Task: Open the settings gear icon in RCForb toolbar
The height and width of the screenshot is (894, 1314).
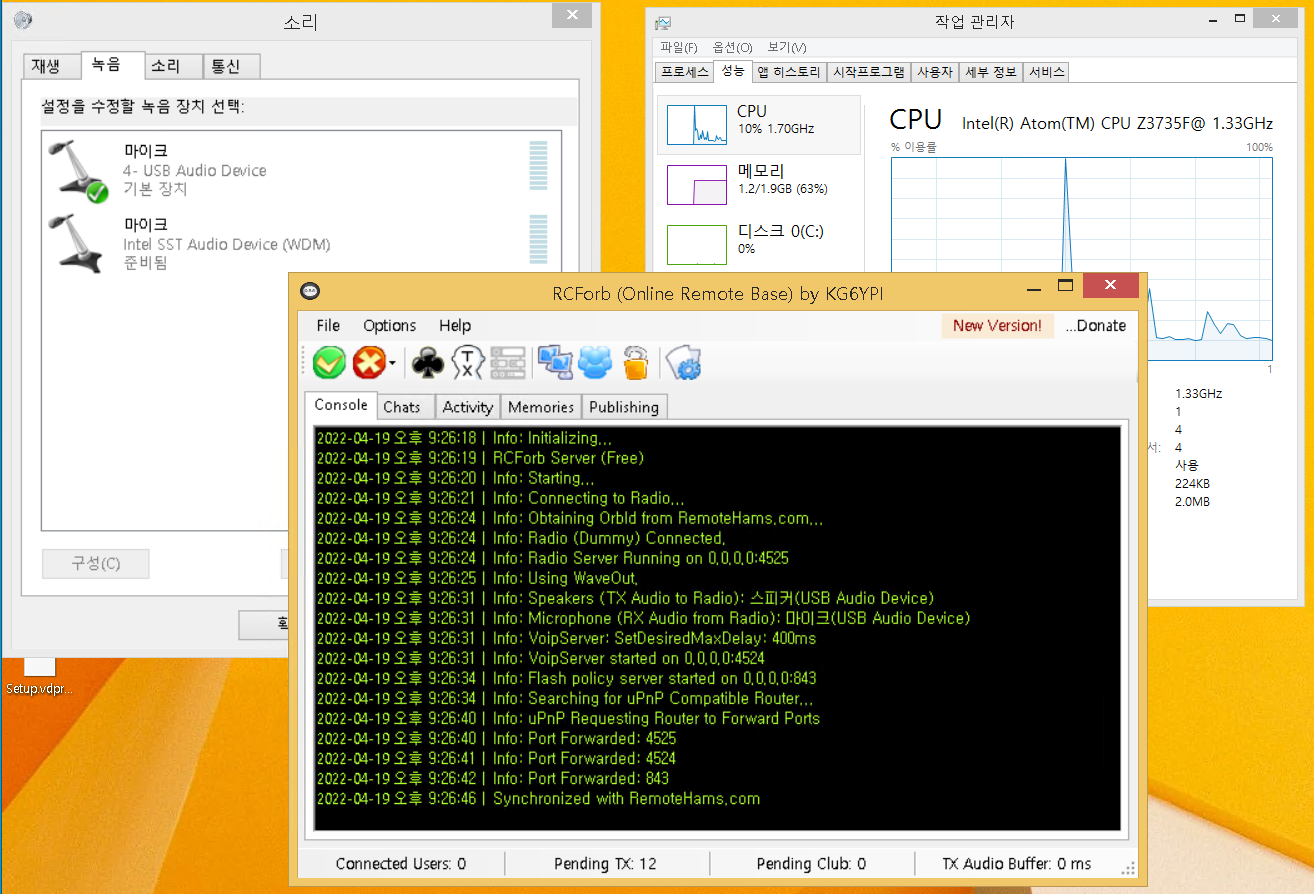Action: (x=683, y=362)
